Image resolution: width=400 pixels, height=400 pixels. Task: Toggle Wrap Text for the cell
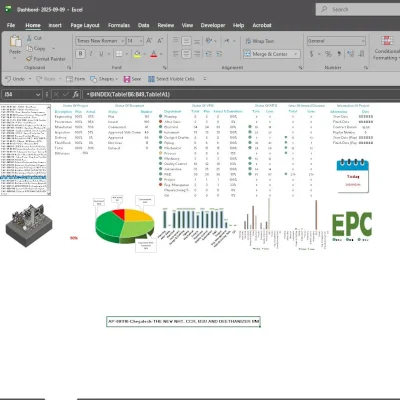pyautogui.click(x=260, y=41)
